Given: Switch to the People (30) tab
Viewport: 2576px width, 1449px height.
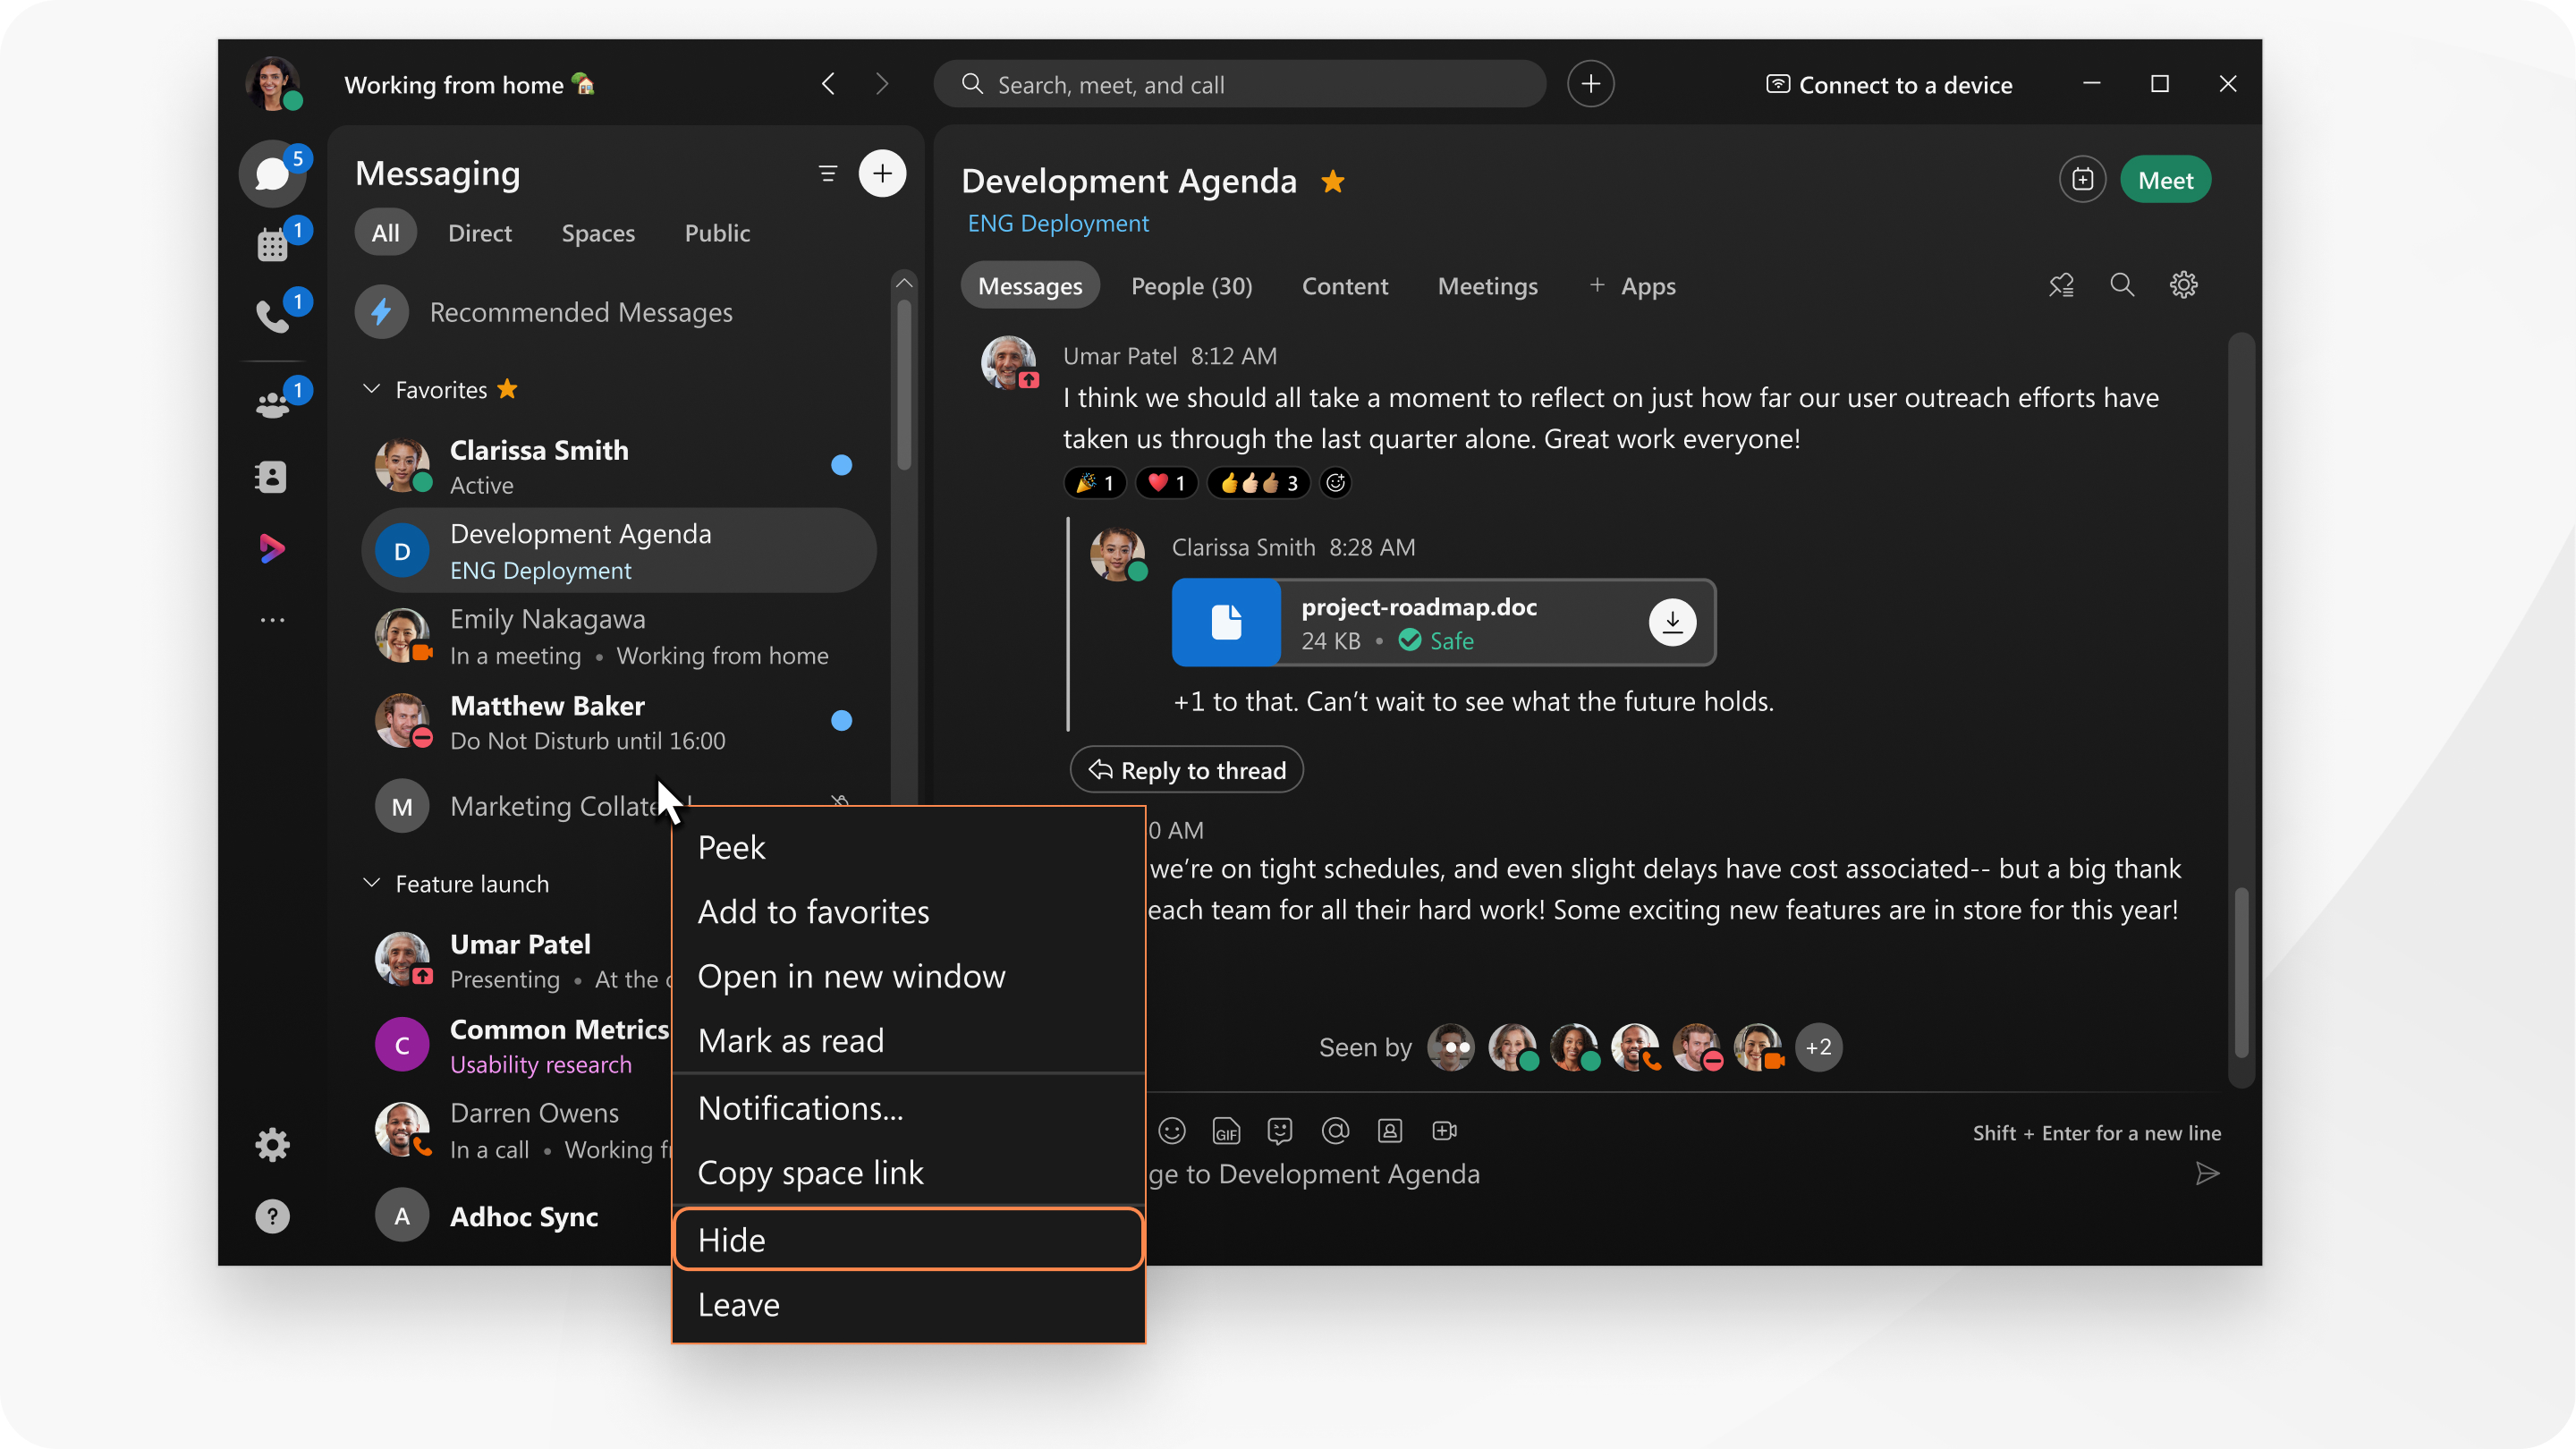Looking at the screenshot, I should point(1191,284).
